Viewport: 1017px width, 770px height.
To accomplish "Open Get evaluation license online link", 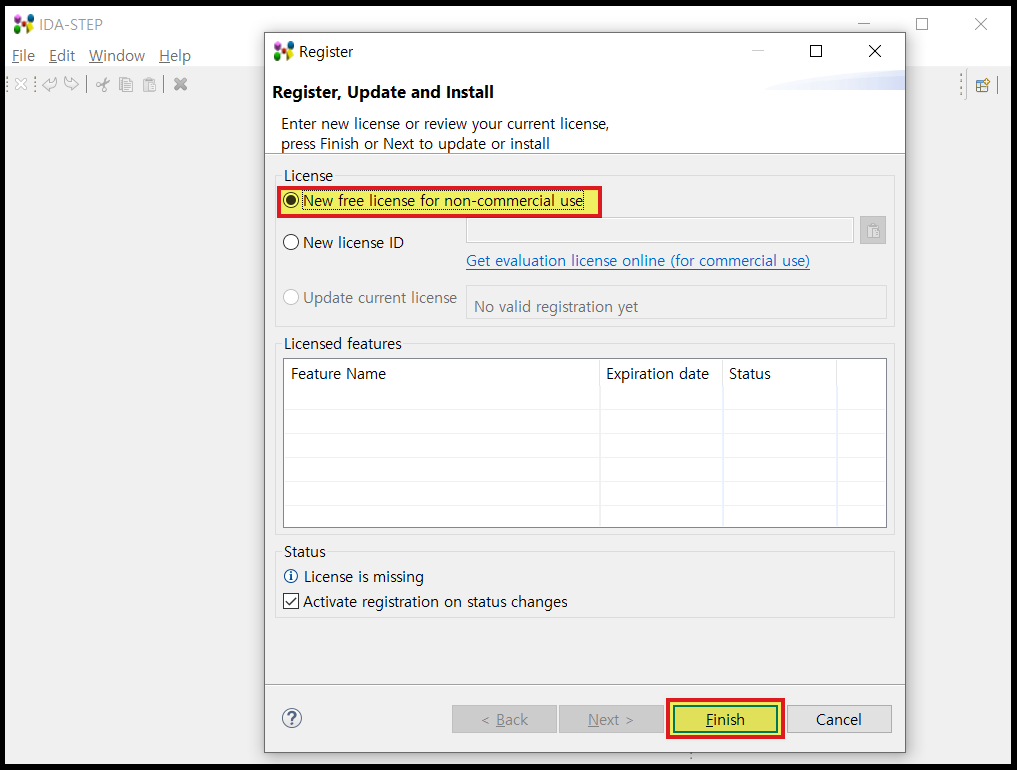I will (638, 261).
